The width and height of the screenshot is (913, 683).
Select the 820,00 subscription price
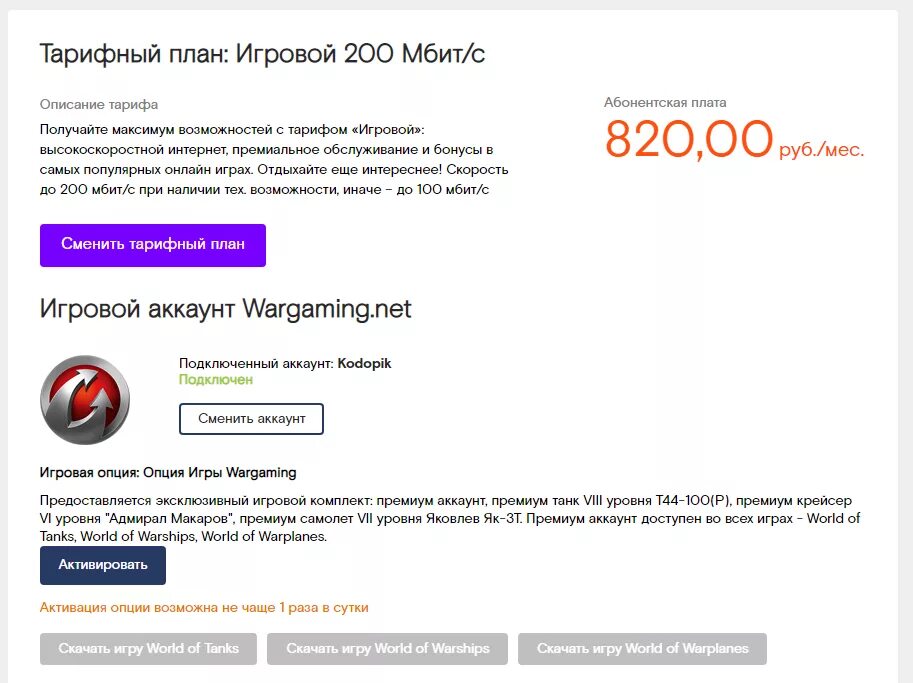(689, 139)
